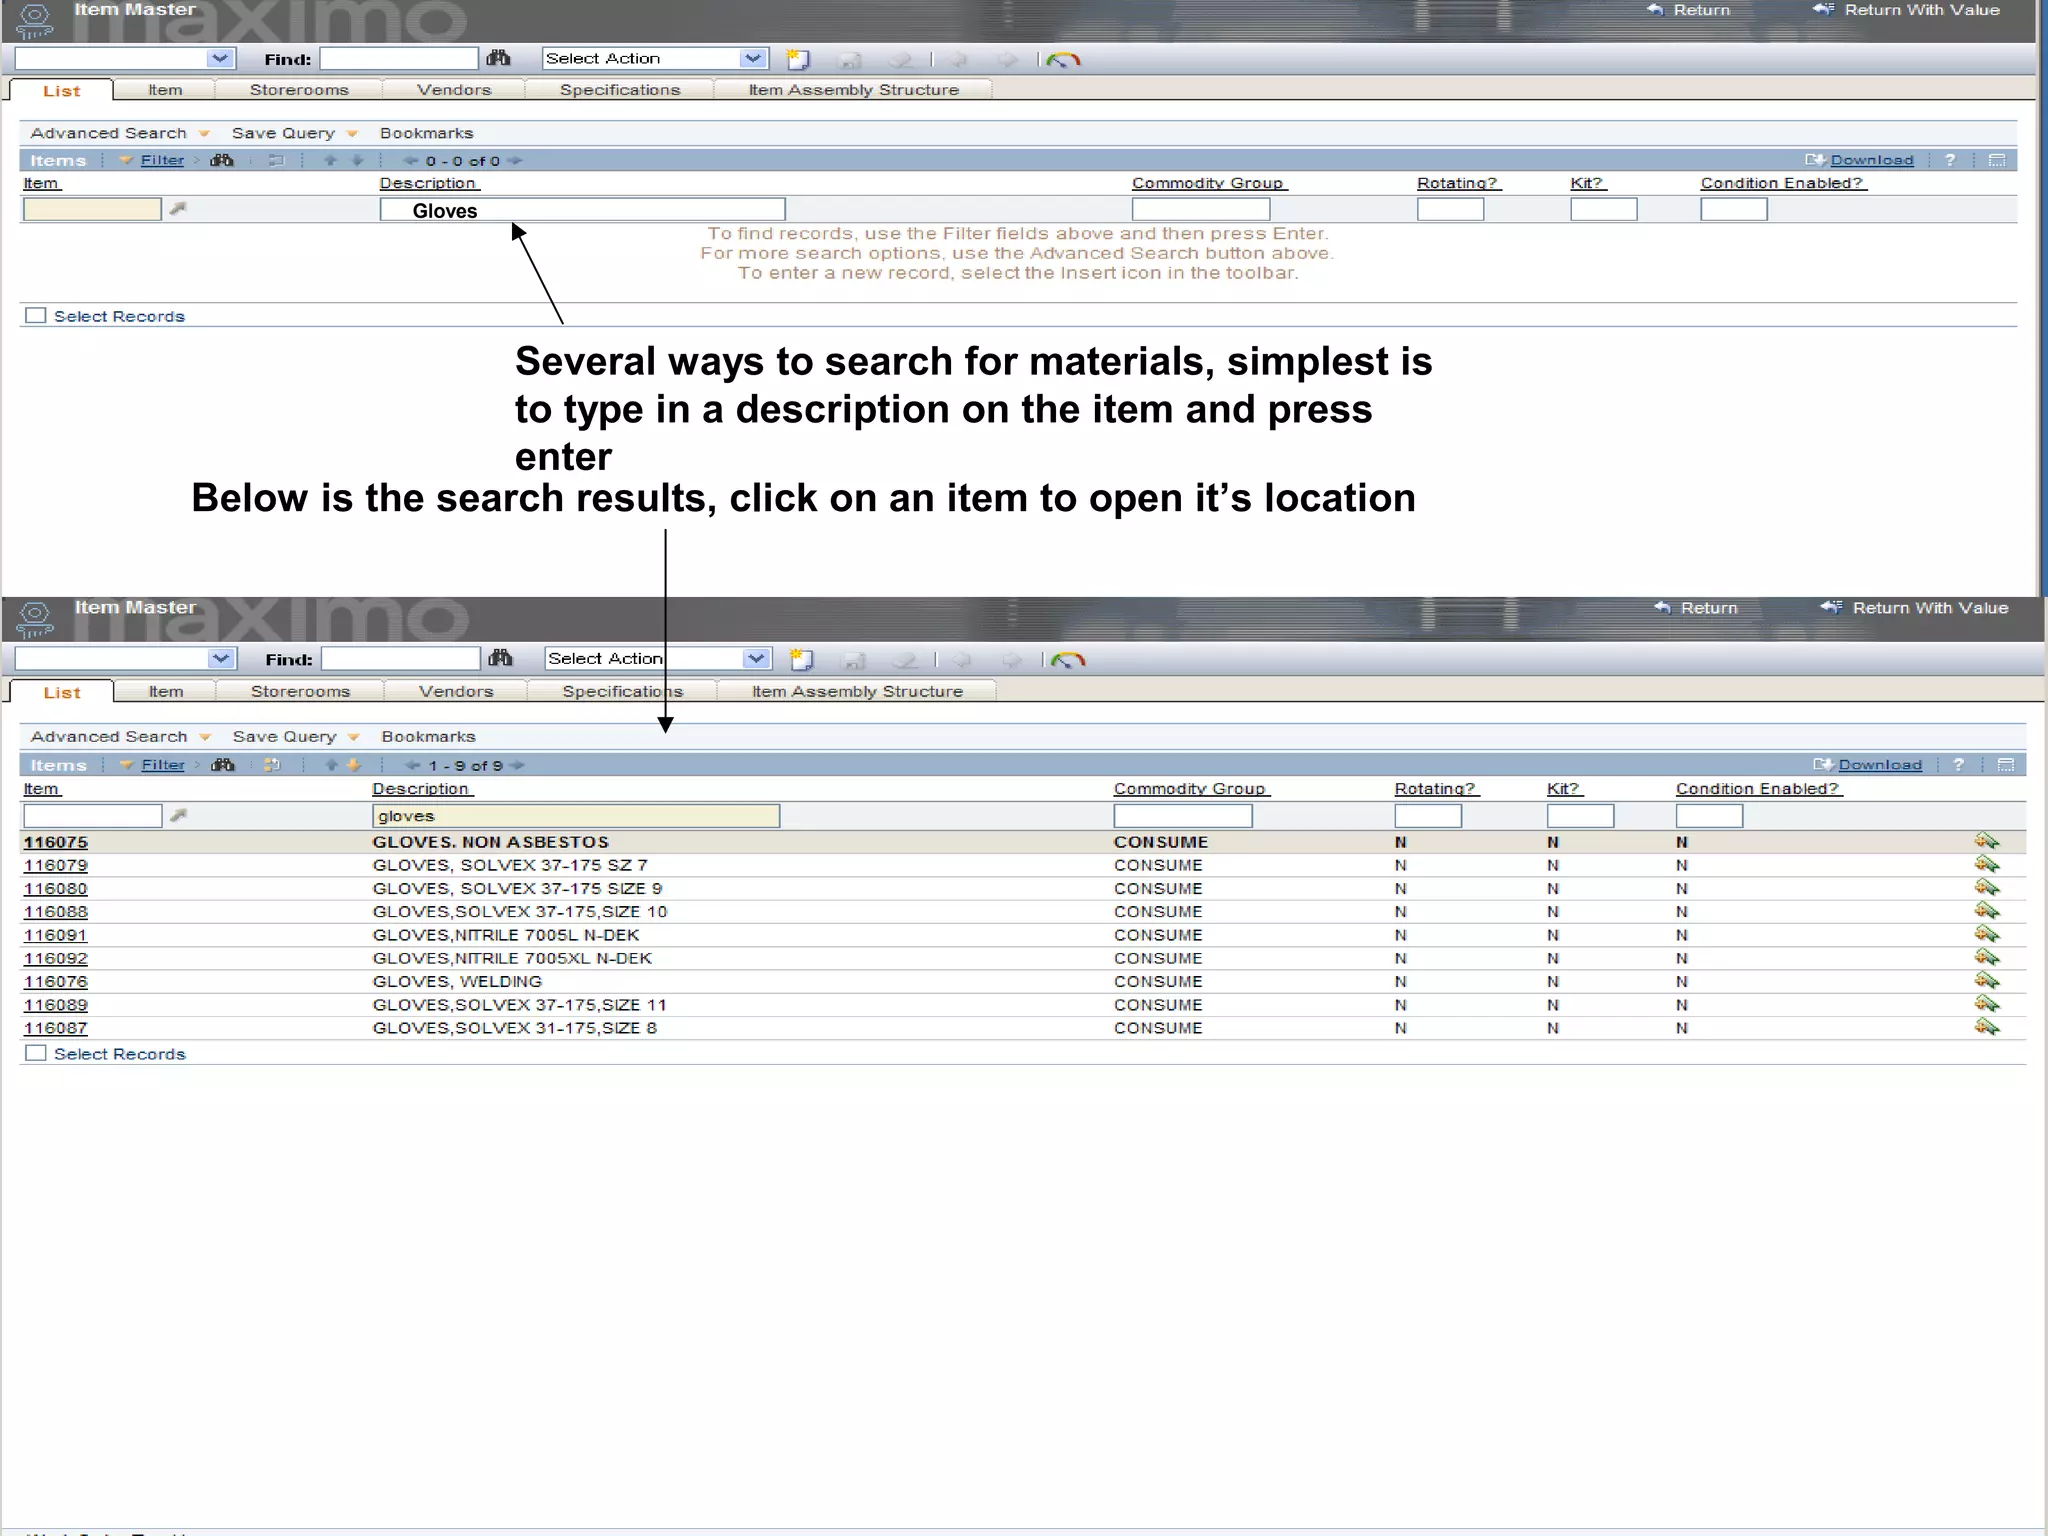Image resolution: width=2048 pixels, height=1536 pixels.
Task: Switch to Storerooms tab in lower panel
Action: [300, 691]
